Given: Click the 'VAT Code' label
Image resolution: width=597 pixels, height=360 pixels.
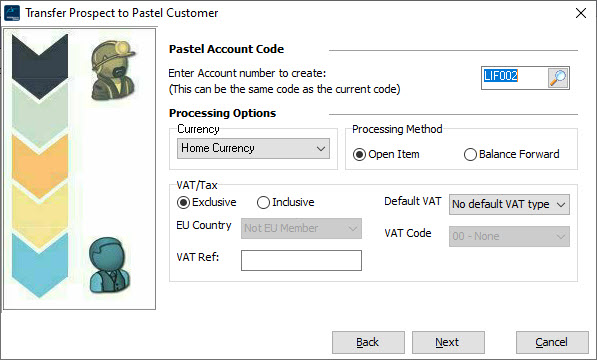Looking at the screenshot, I should click(x=408, y=233).
